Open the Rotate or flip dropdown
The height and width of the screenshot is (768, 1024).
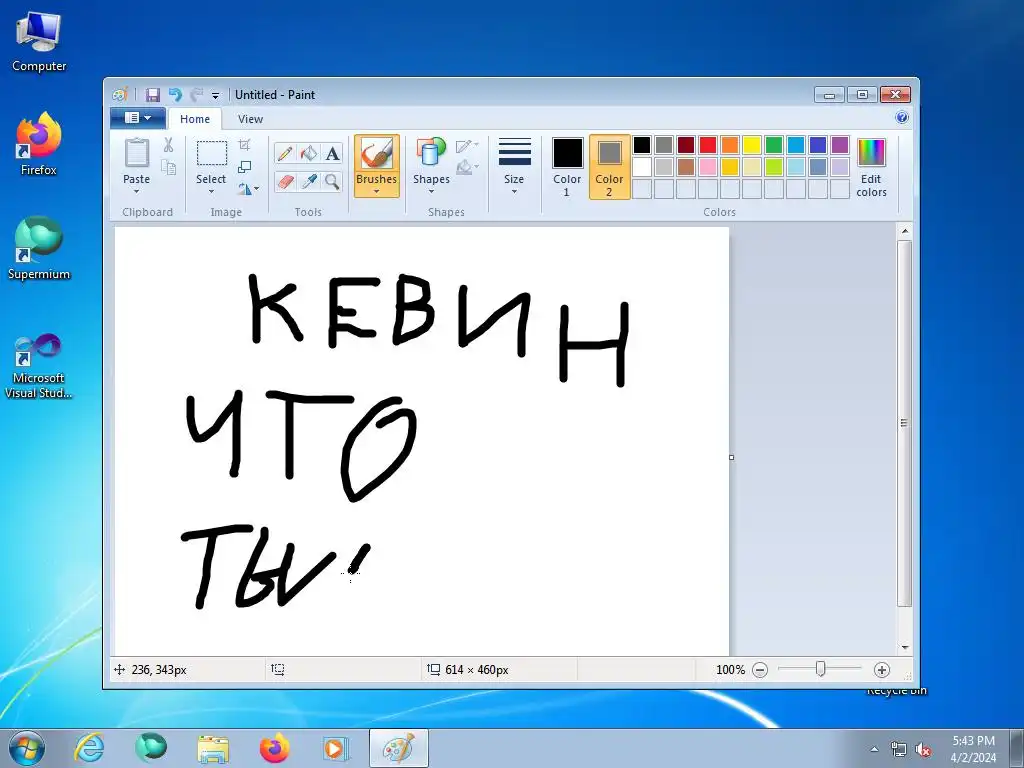coord(248,189)
